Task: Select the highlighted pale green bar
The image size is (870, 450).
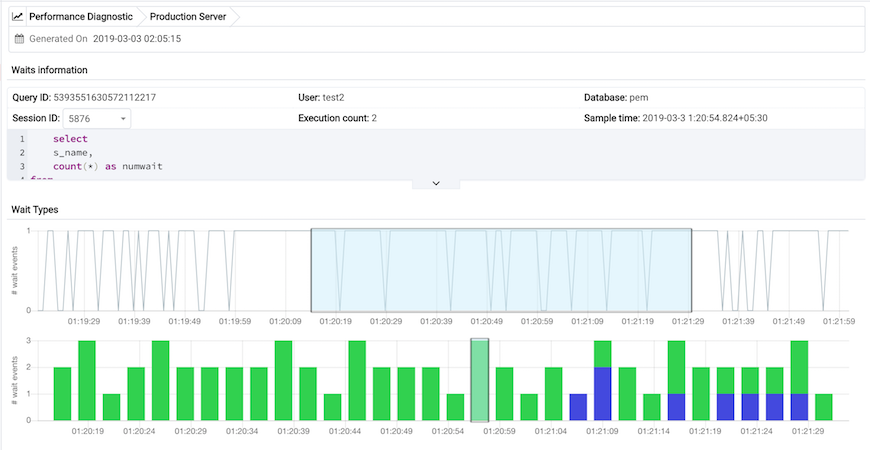Action: (x=479, y=380)
